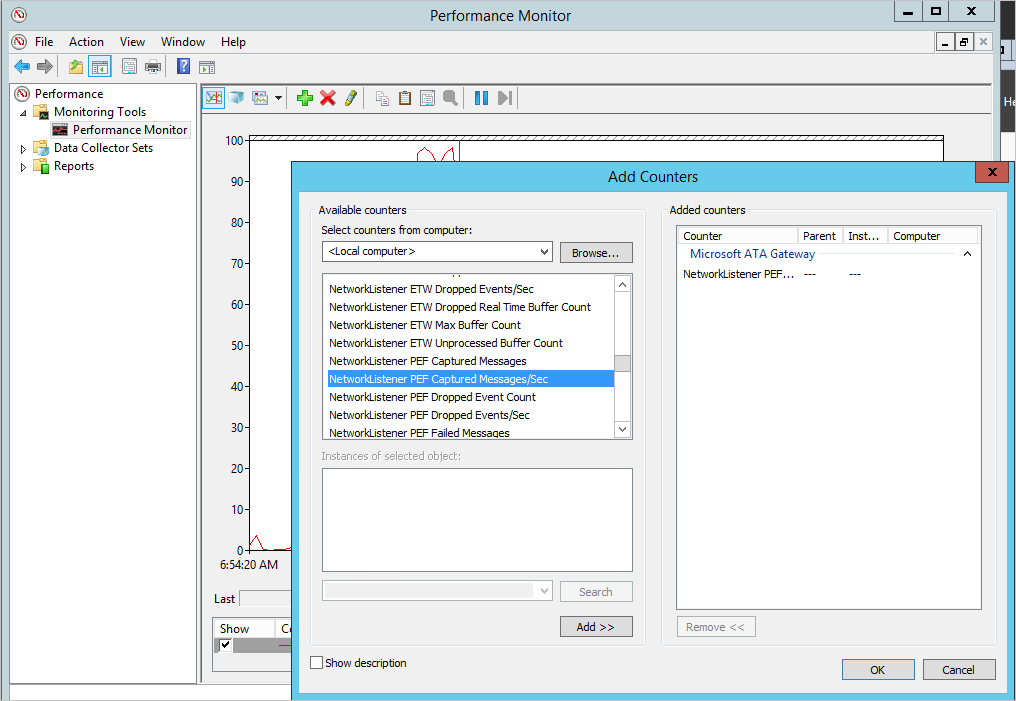Click red X Delete counter icon
Image resolution: width=1016 pixels, height=701 pixels.
coord(328,98)
